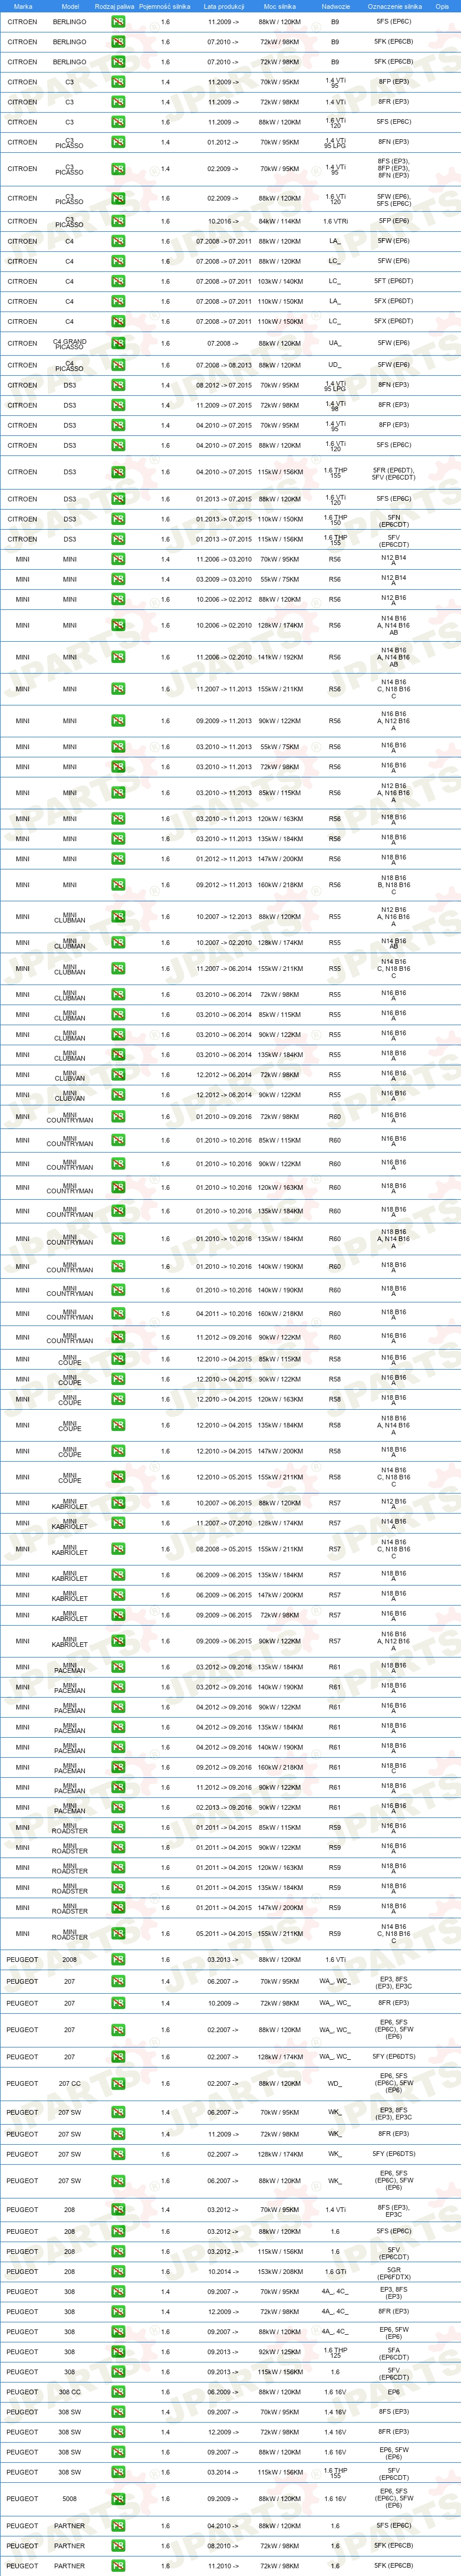Click fuel icon in Mini Roadster 147kW/200KM row
This screenshot has height=2576, width=461.
(x=118, y=1907)
